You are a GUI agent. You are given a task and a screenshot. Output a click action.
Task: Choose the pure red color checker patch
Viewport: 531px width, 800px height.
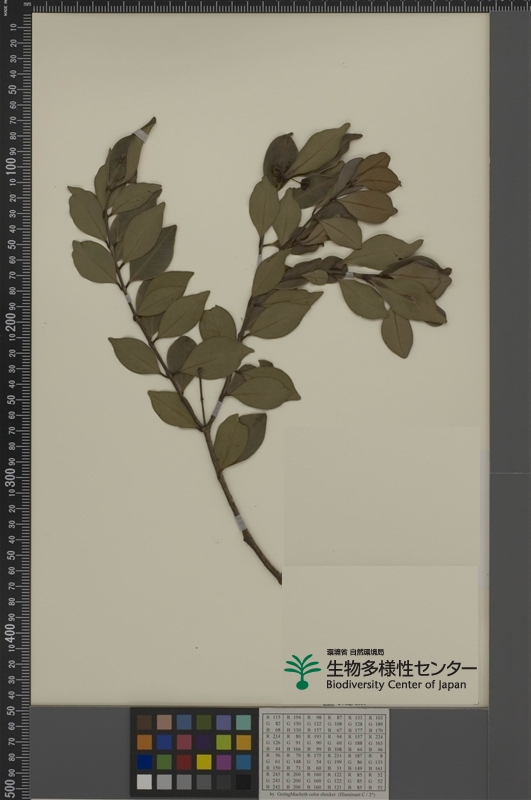[x=184, y=762]
